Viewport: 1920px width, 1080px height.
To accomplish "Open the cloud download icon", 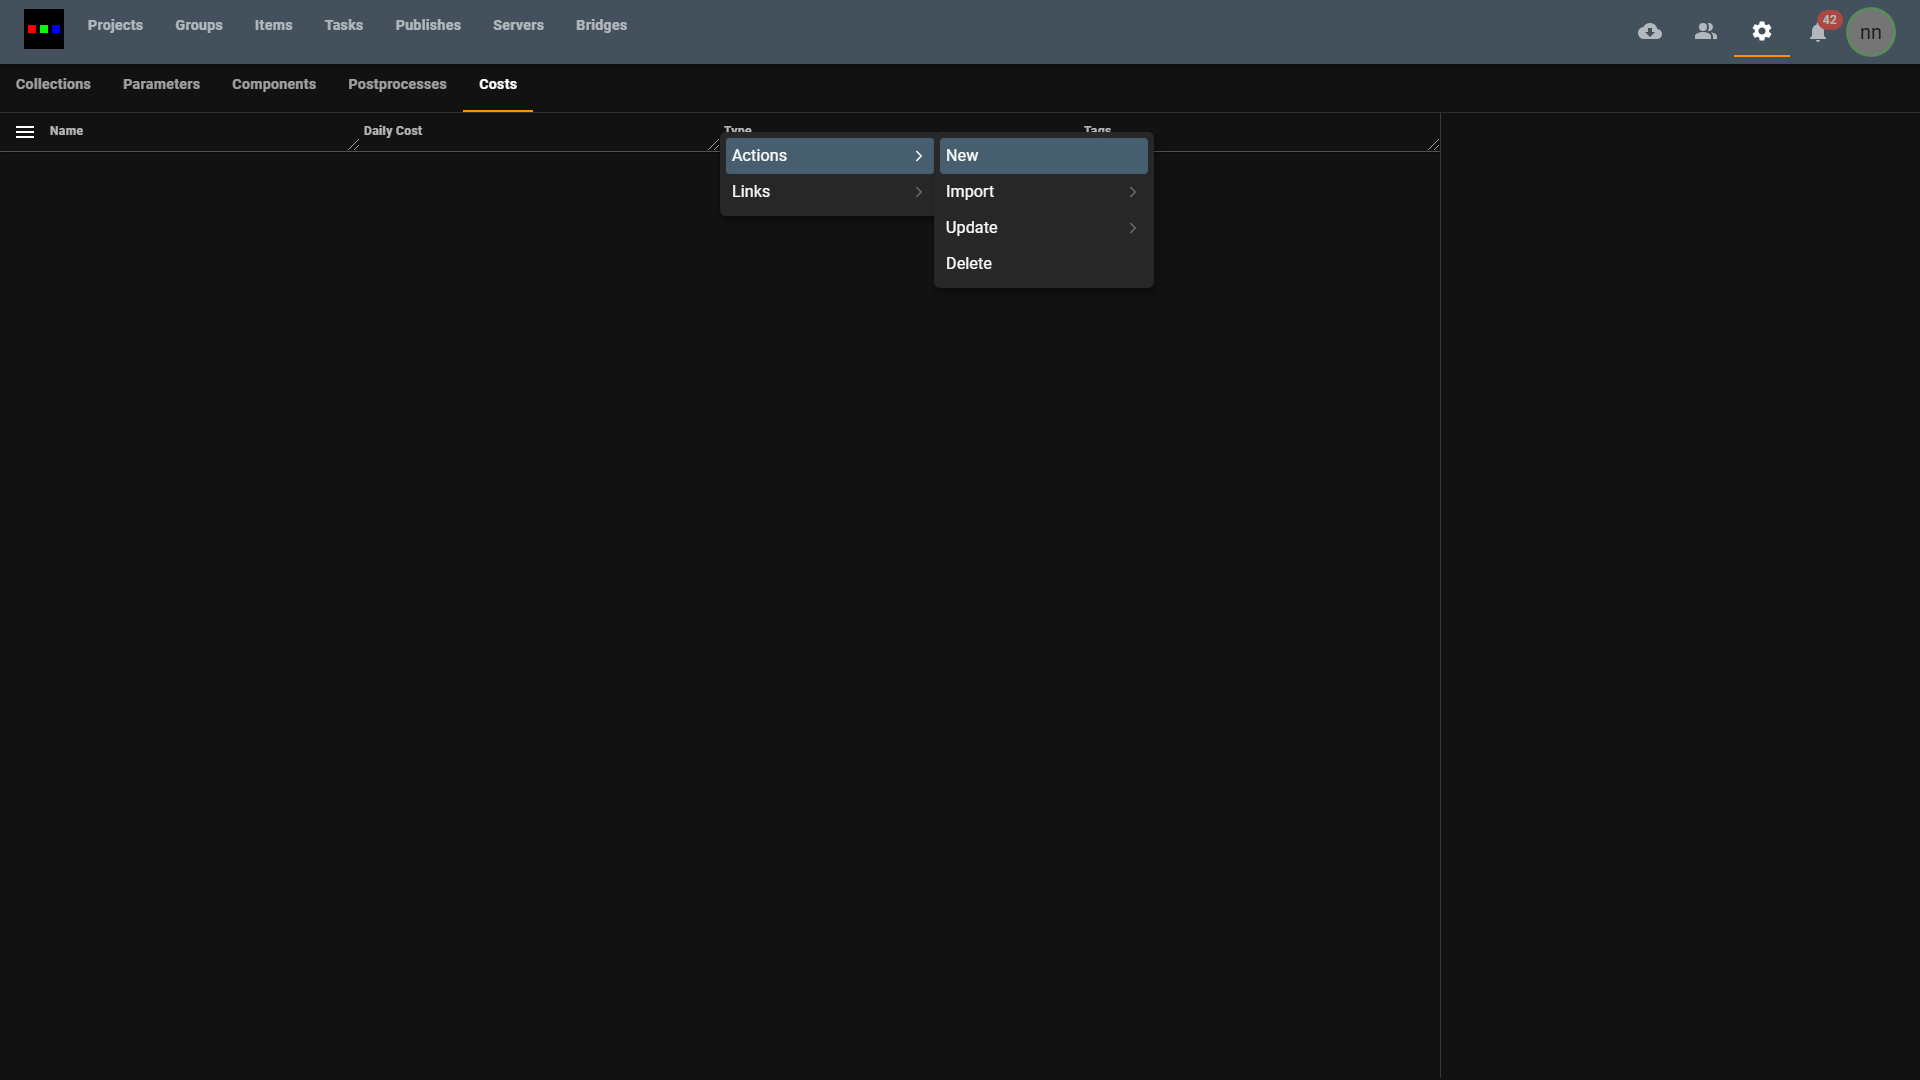I will (1650, 32).
